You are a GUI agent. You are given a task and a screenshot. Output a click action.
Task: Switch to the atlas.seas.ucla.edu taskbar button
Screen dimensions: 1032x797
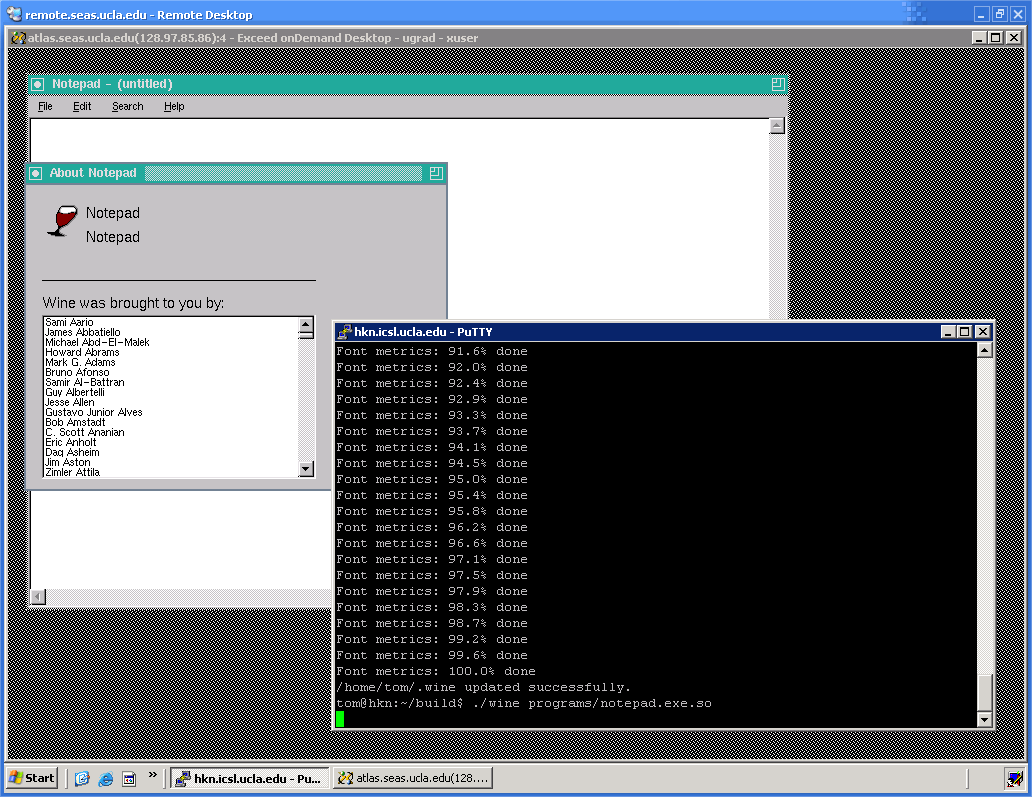click(413, 779)
